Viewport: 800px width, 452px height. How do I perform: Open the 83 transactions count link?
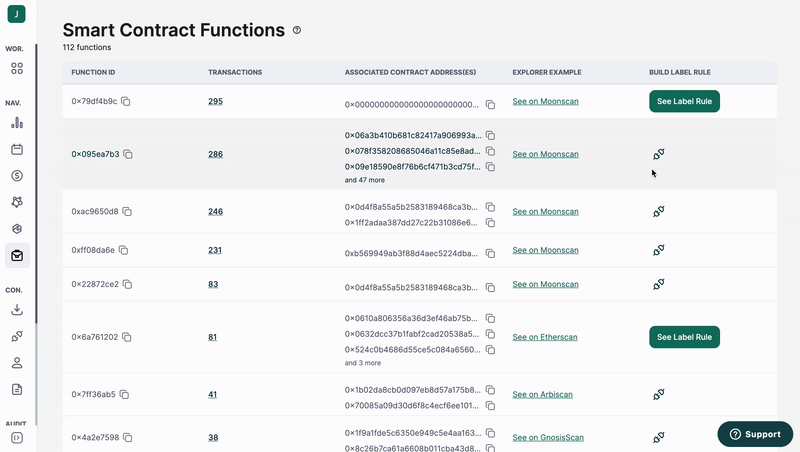213,284
